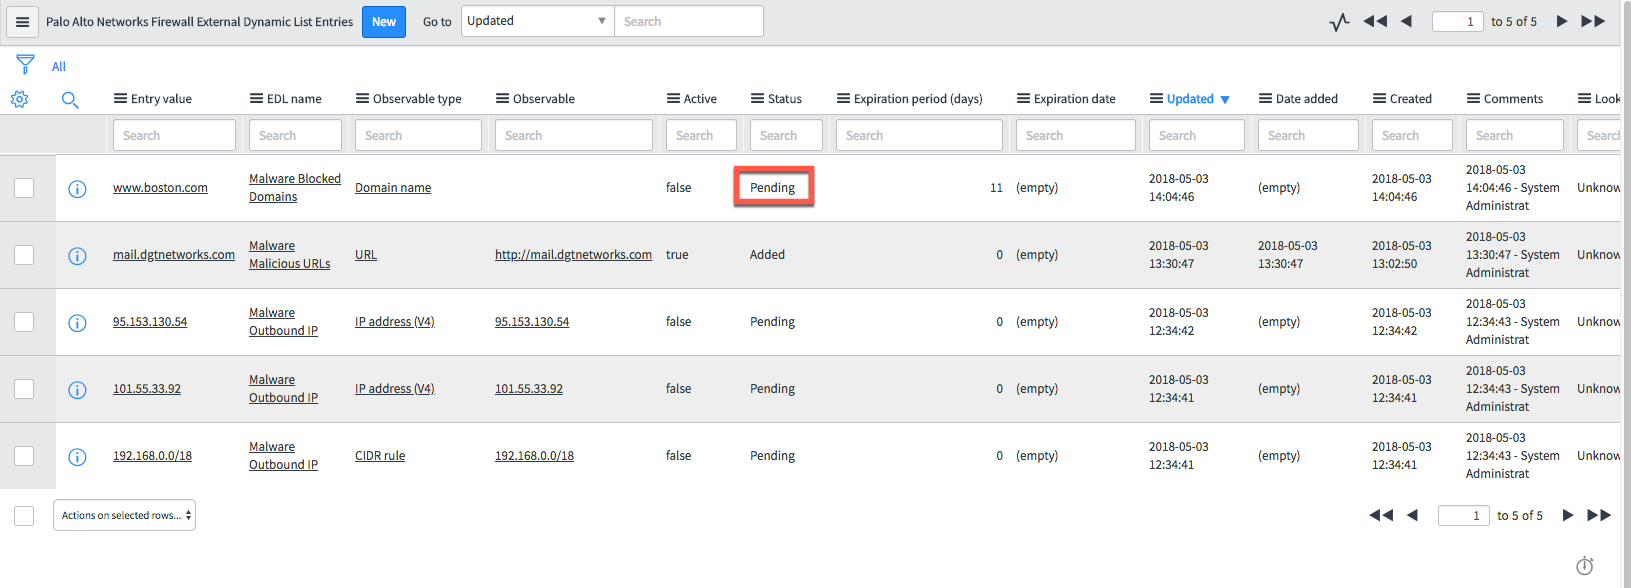Preview info for 95.153.130.54 record
Image resolution: width=1631 pixels, height=588 pixels.
[77, 323]
